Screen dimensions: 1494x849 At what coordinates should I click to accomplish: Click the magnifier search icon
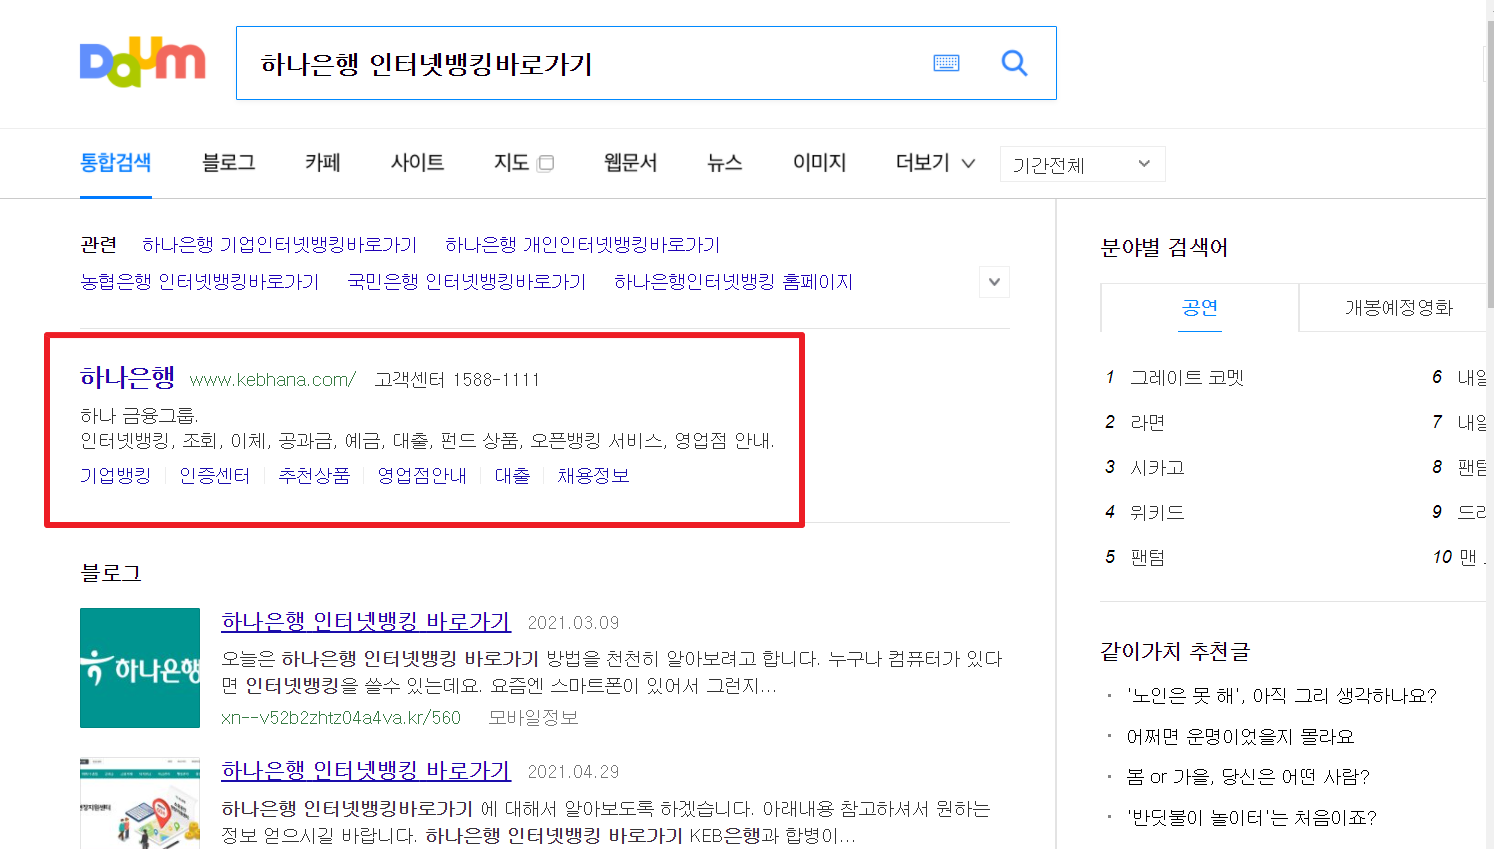pyautogui.click(x=1014, y=63)
